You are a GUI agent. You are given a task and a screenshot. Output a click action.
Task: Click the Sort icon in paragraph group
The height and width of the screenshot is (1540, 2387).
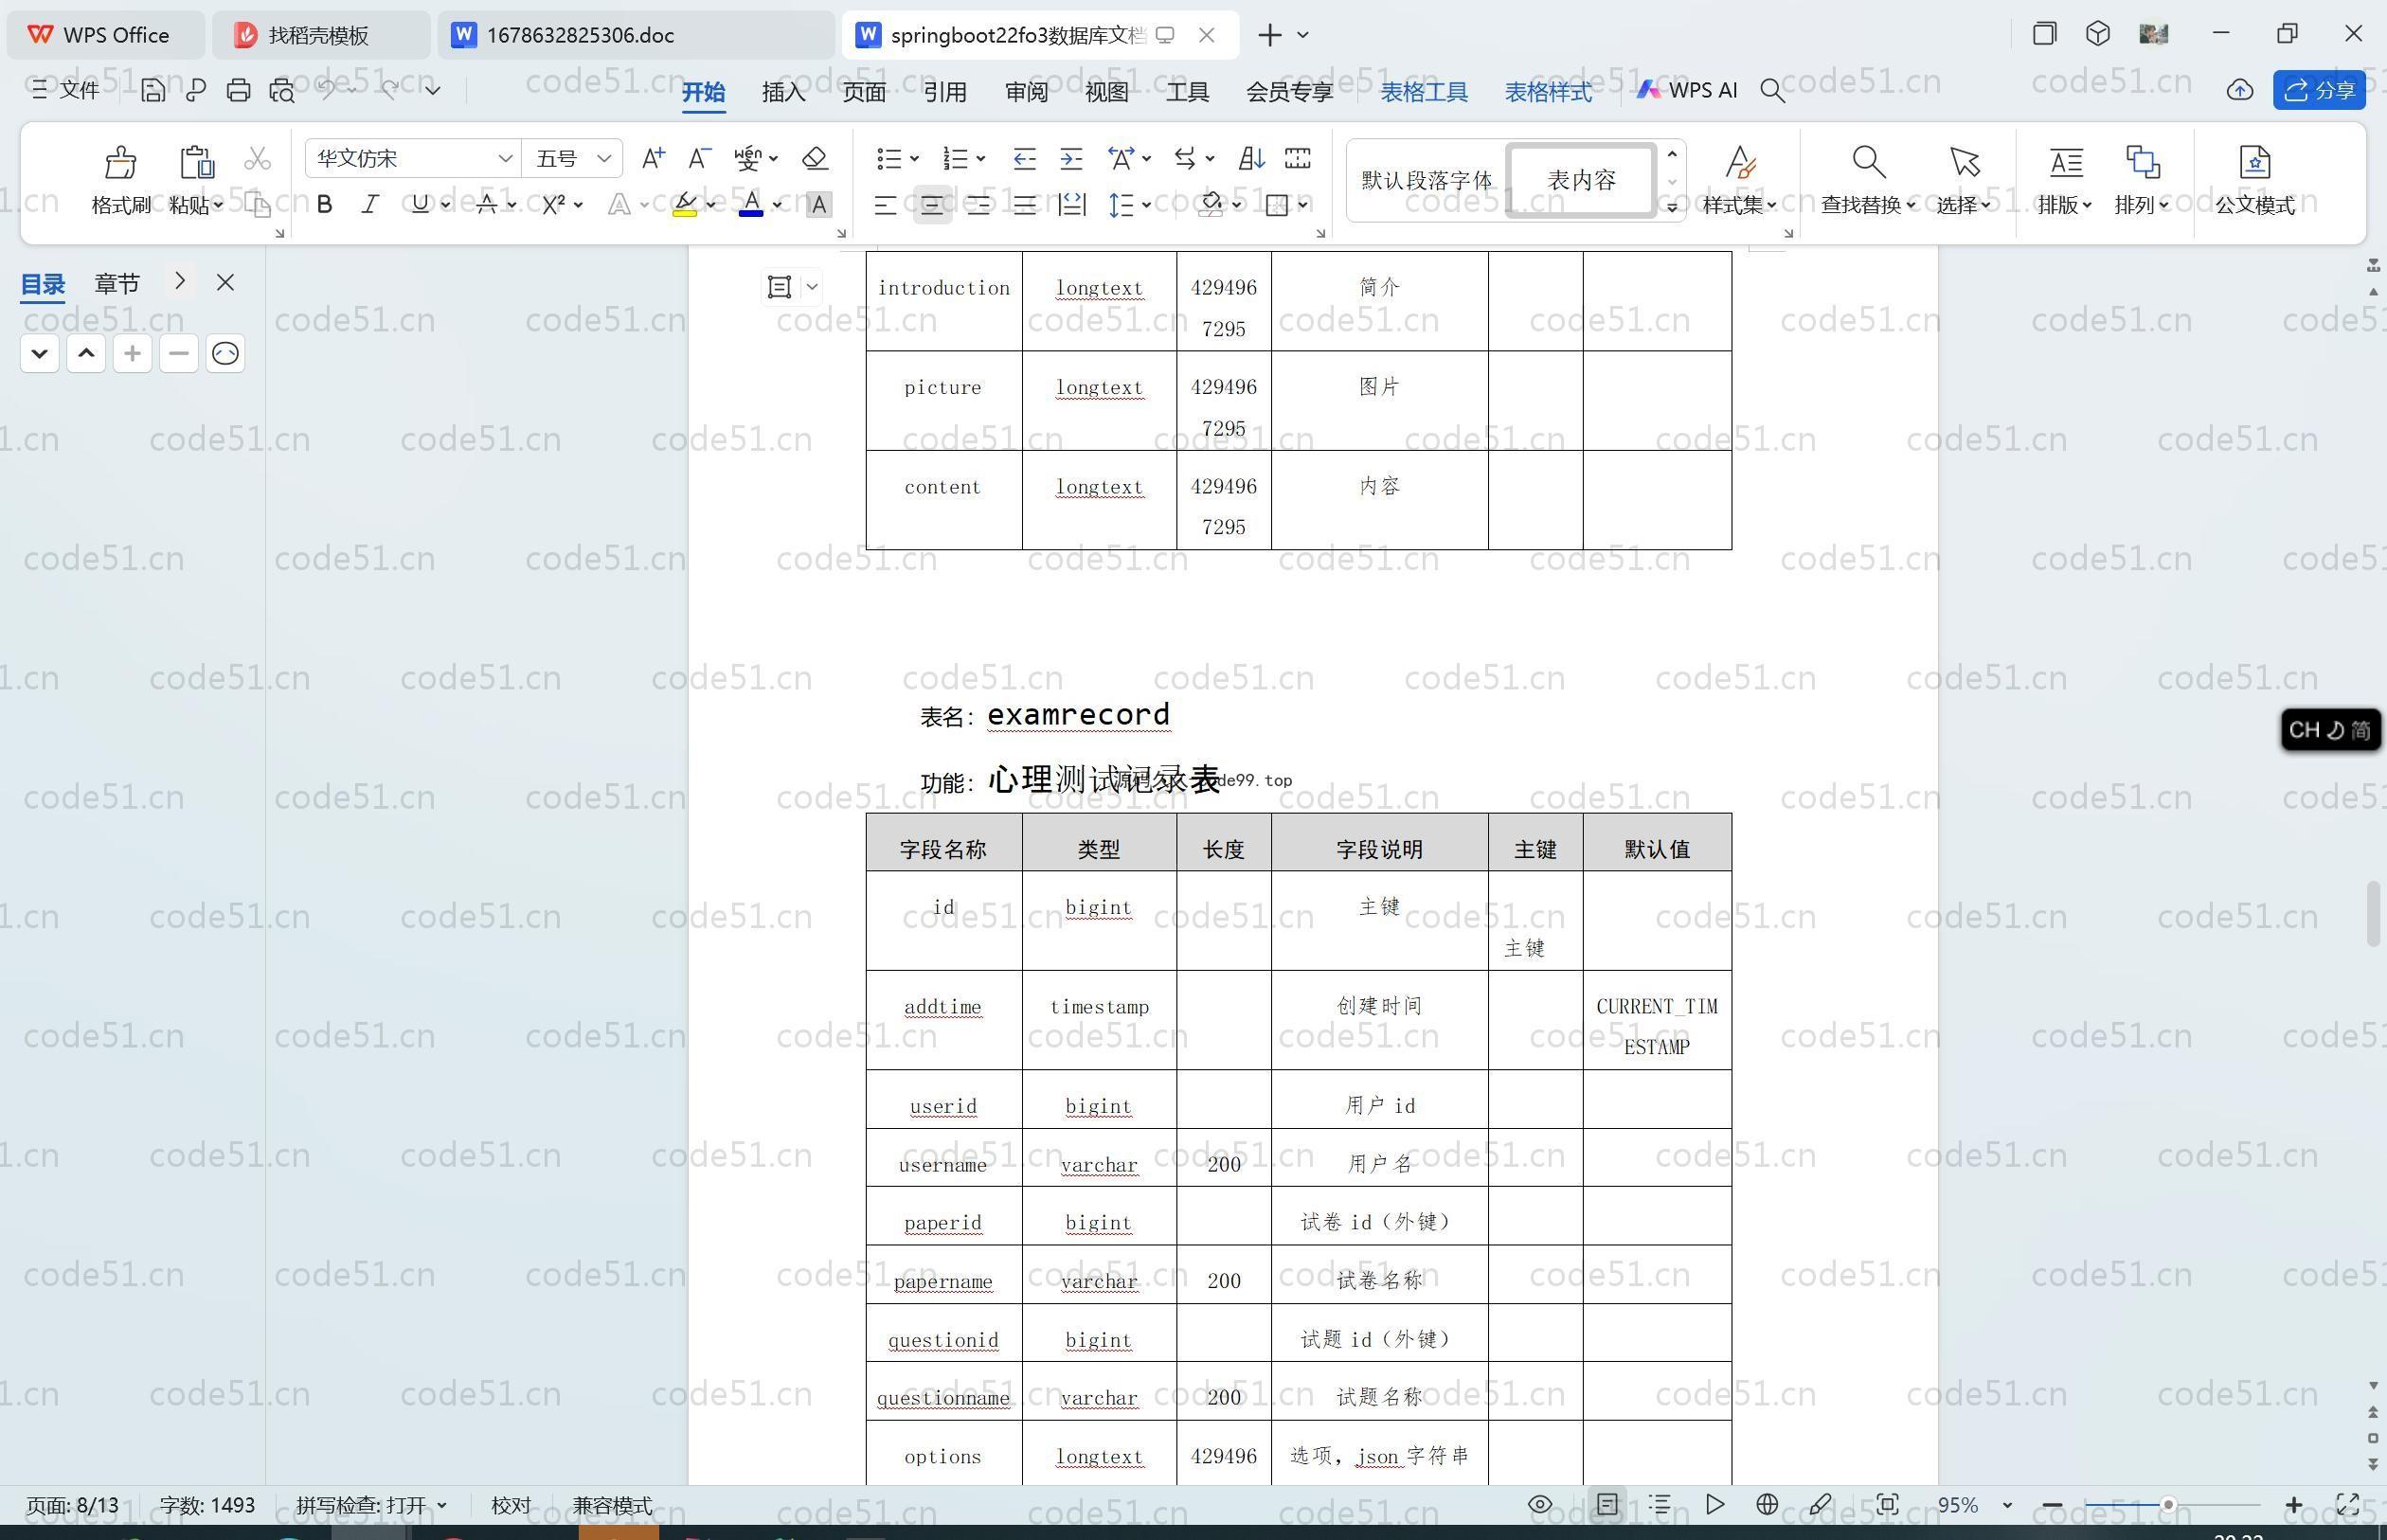click(1251, 158)
